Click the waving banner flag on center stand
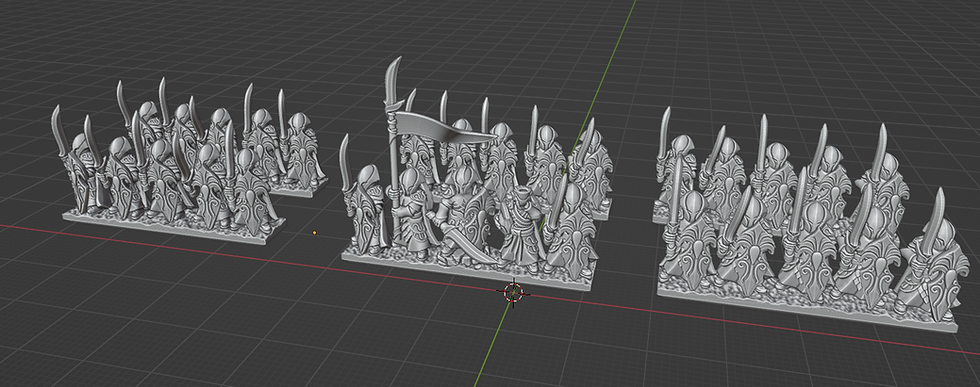The width and height of the screenshot is (980, 387). tap(447, 127)
